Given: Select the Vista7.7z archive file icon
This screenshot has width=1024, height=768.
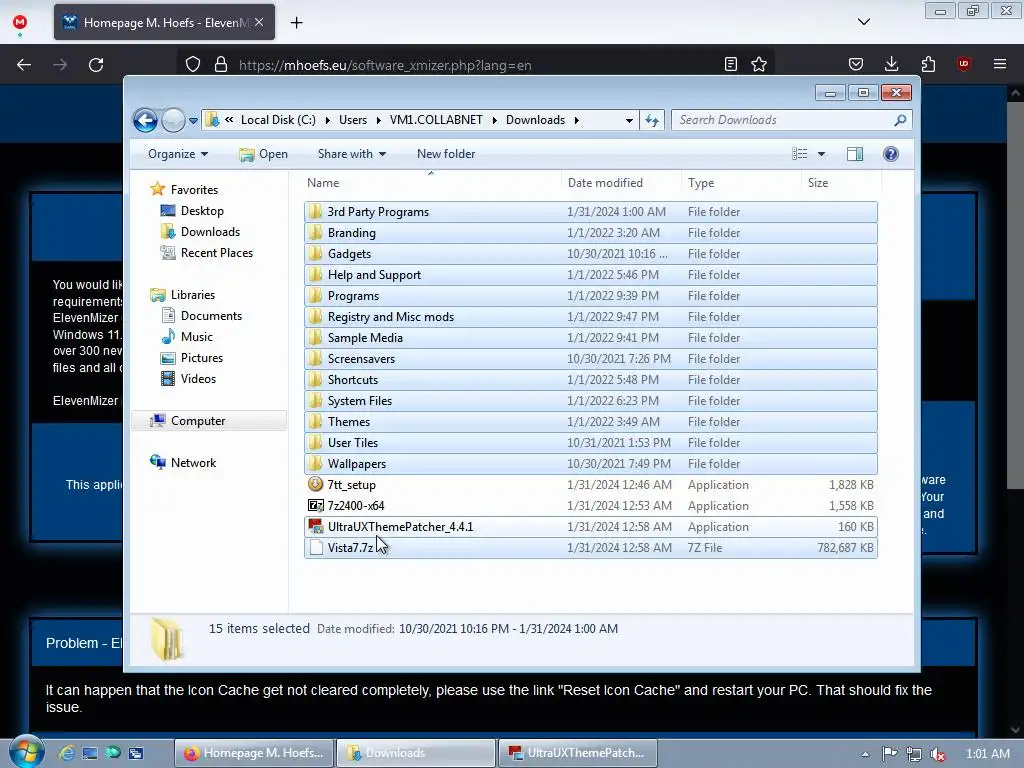Looking at the screenshot, I should tap(315, 547).
